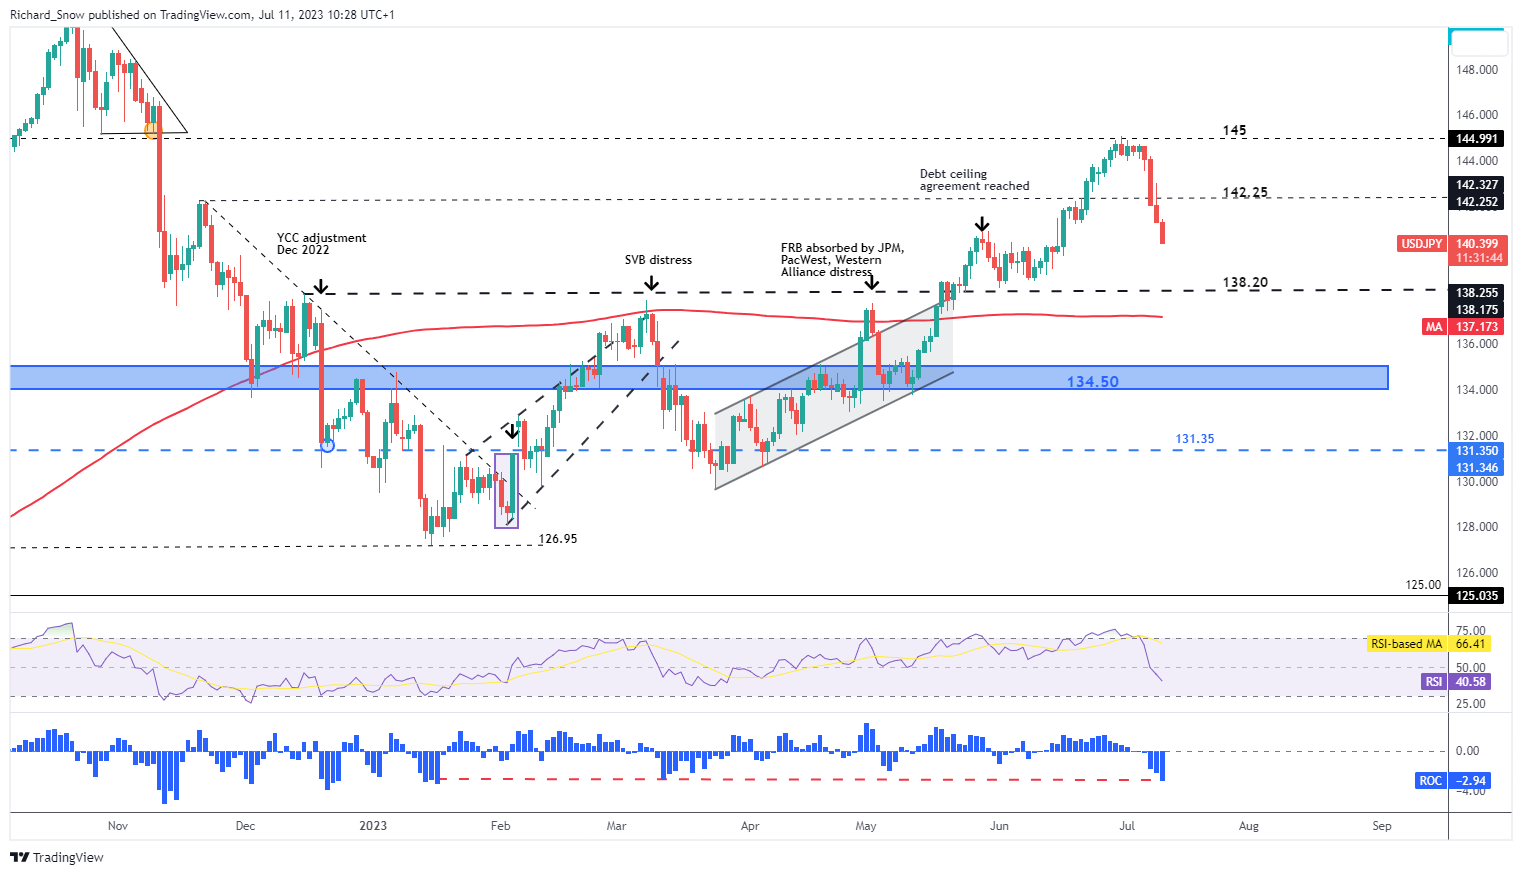Screen dimensions: 1522x875
Task: Click the 131.350 blue price tag
Action: [x=1476, y=451]
